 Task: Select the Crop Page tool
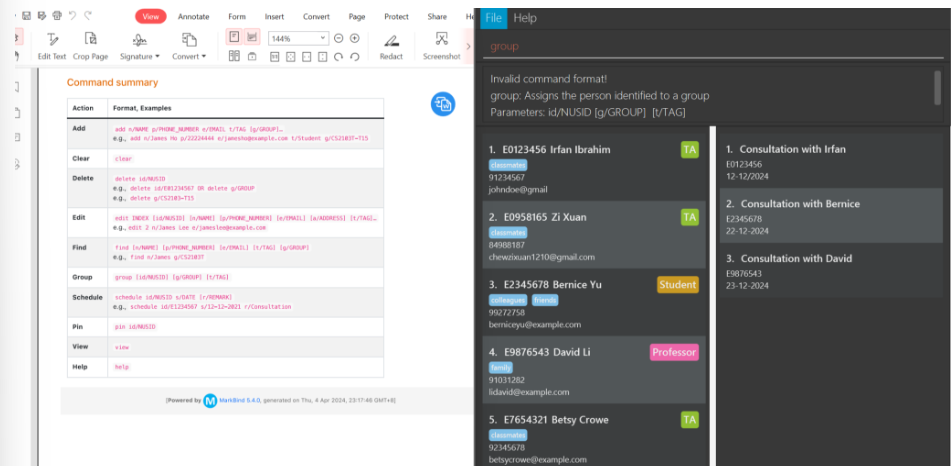[x=90, y=46]
